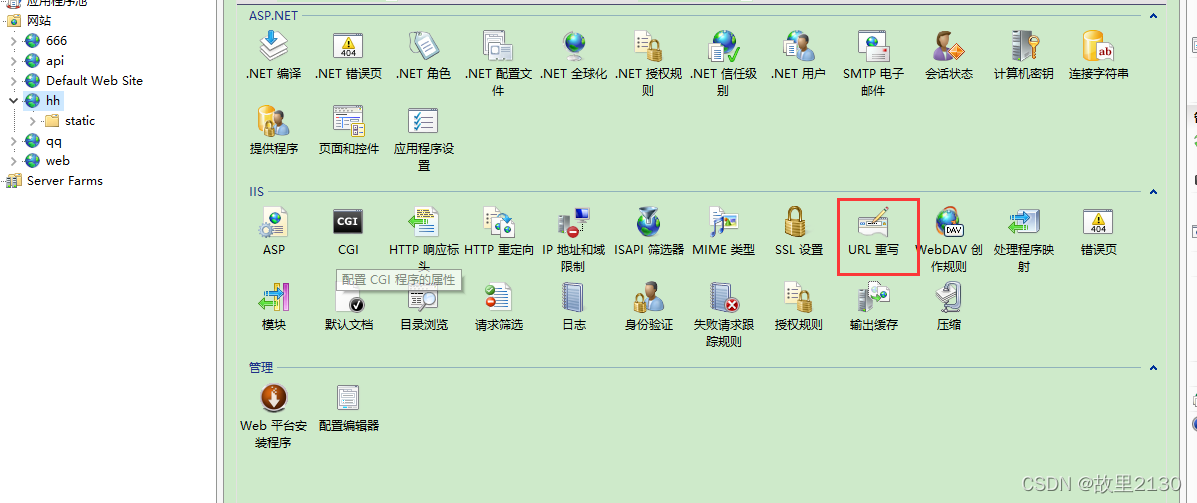The image size is (1197, 503).
Task: Open the 提供程序 feature
Action: (x=273, y=131)
